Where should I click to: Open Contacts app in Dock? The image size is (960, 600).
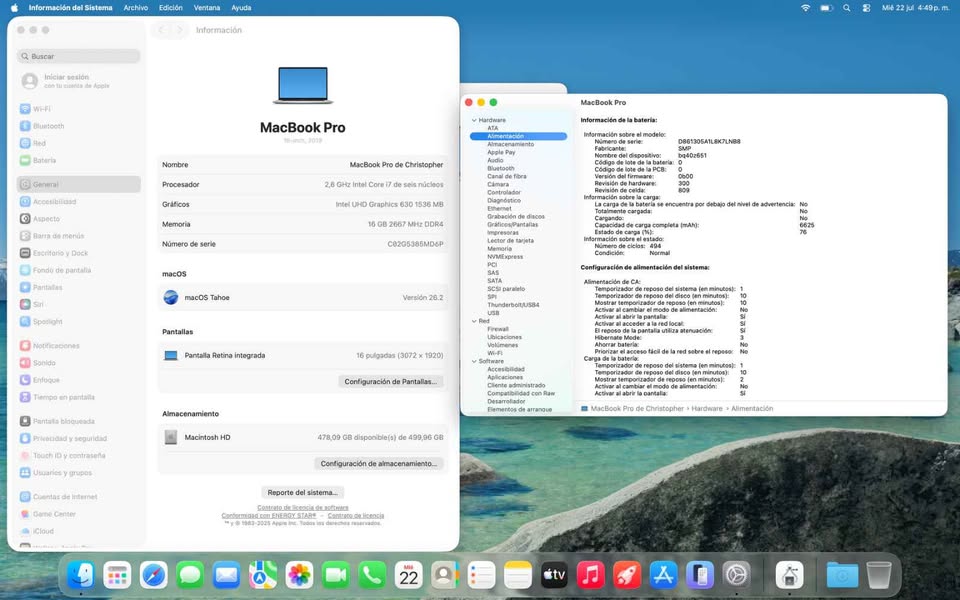point(445,575)
